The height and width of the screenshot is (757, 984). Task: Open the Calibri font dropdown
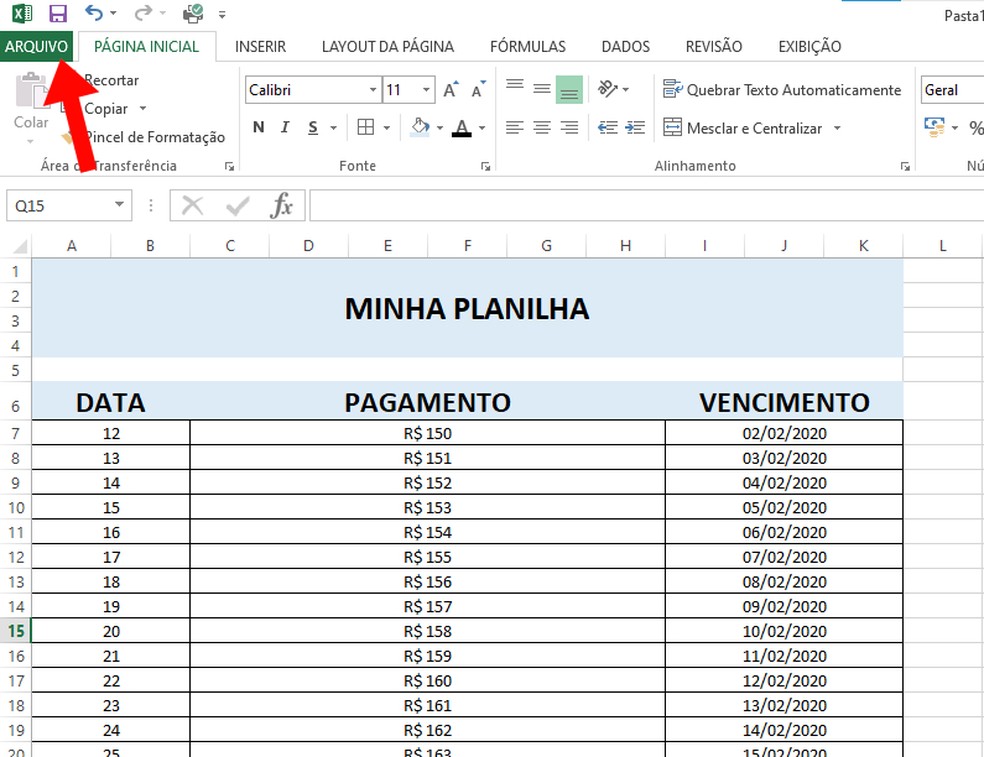(x=374, y=90)
